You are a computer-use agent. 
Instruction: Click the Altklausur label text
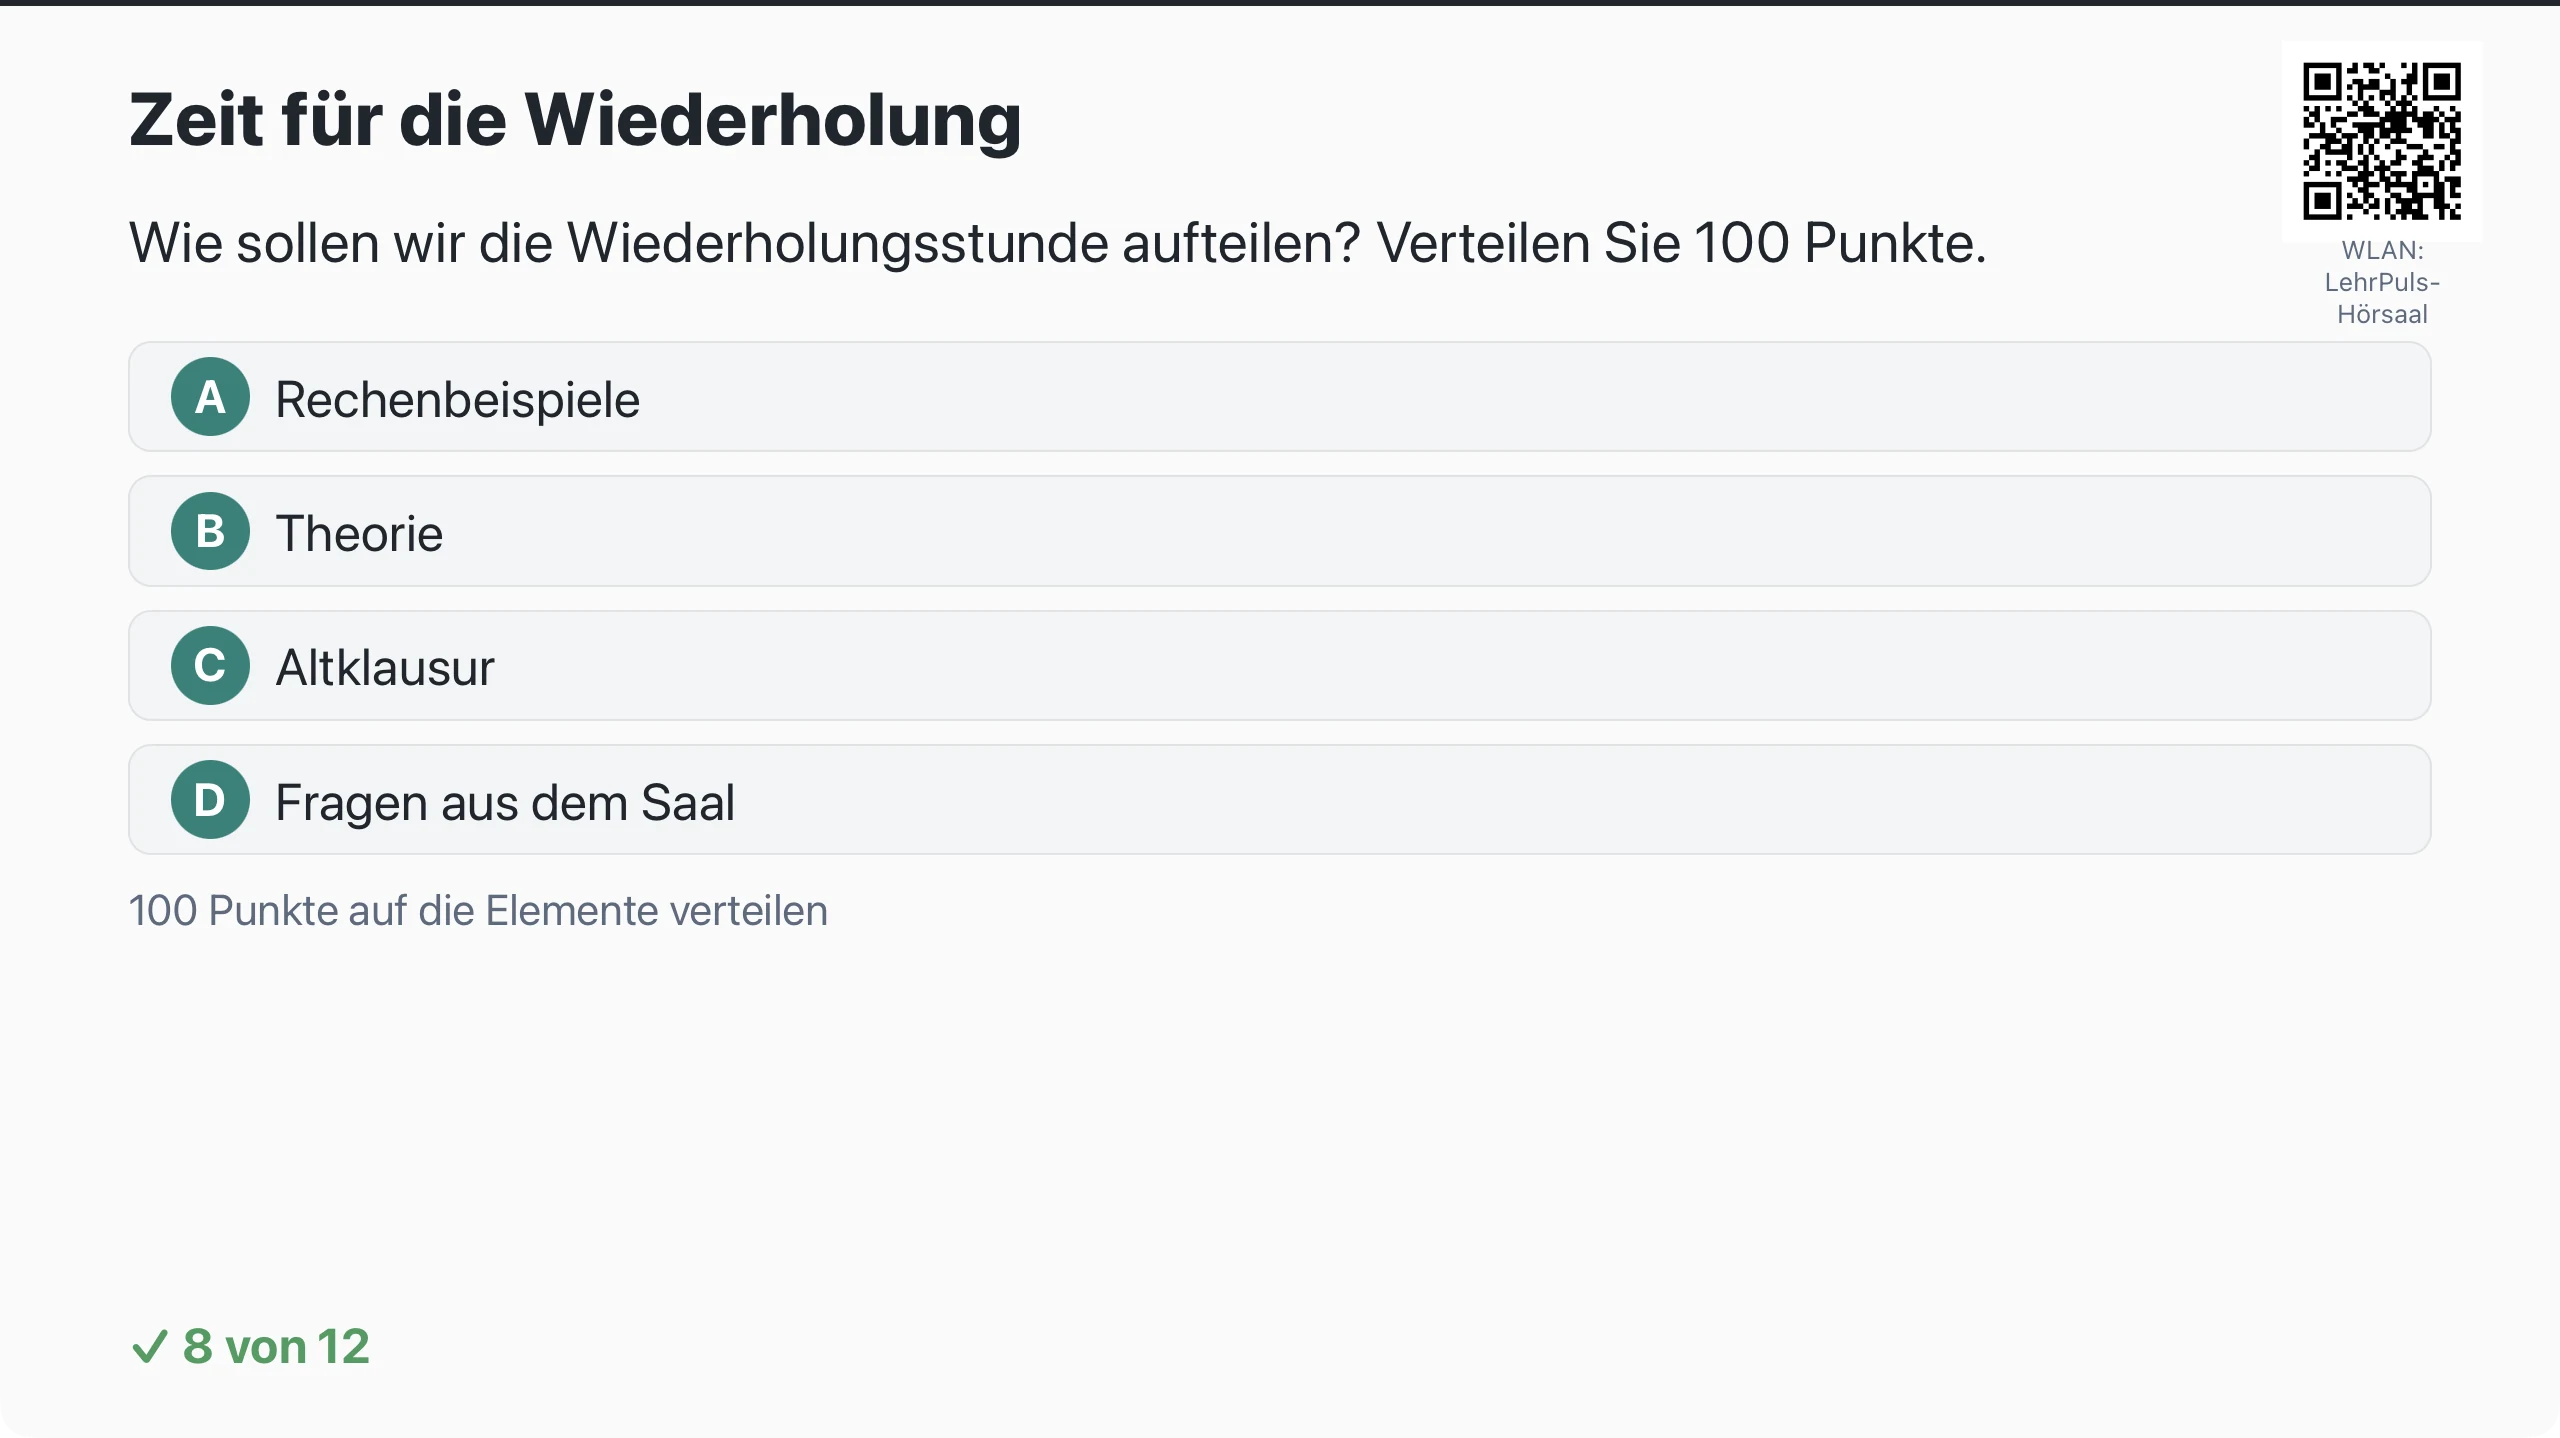(x=385, y=667)
